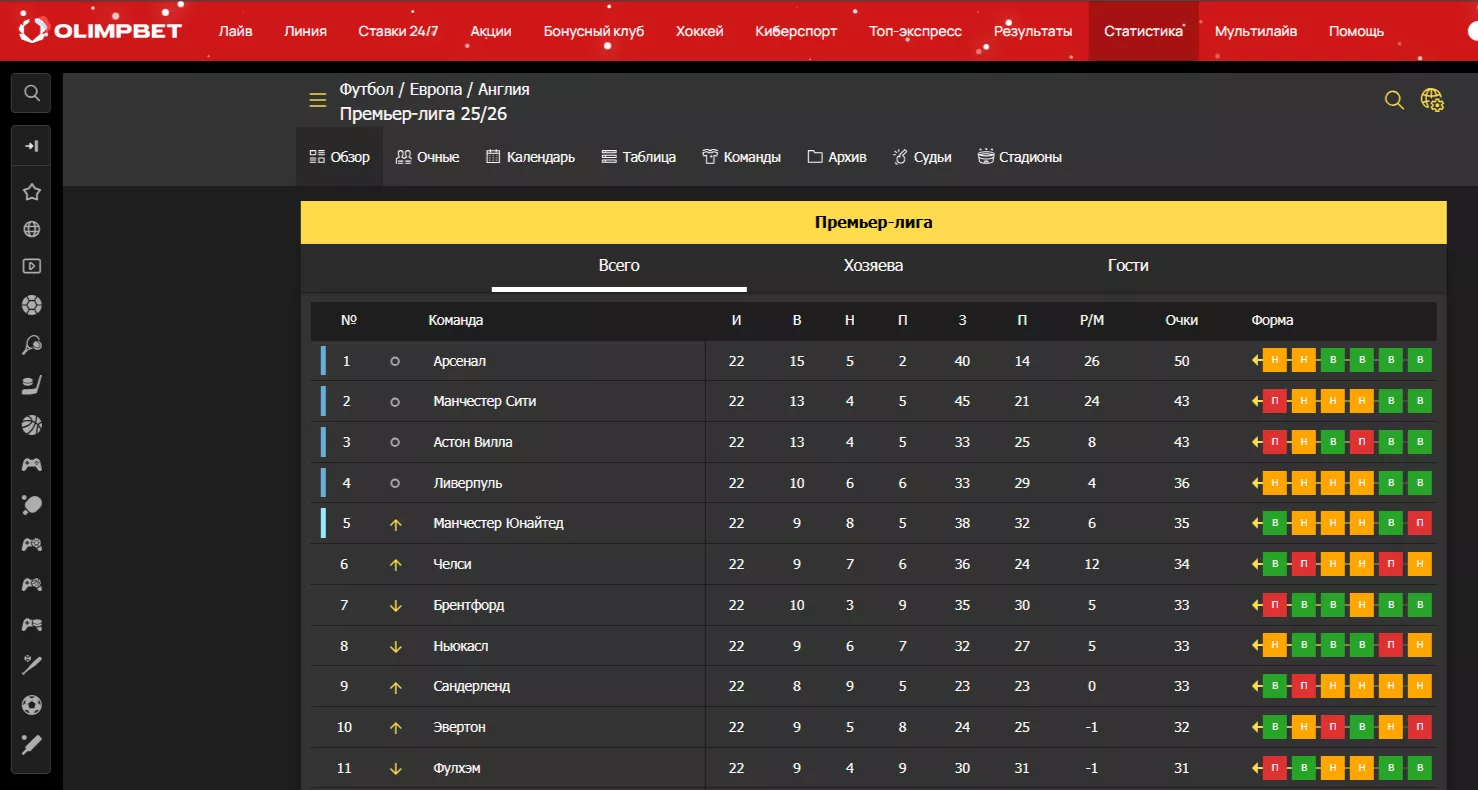Choose the table tennis sidebar icon
The height and width of the screenshot is (790, 1478).
32,505
